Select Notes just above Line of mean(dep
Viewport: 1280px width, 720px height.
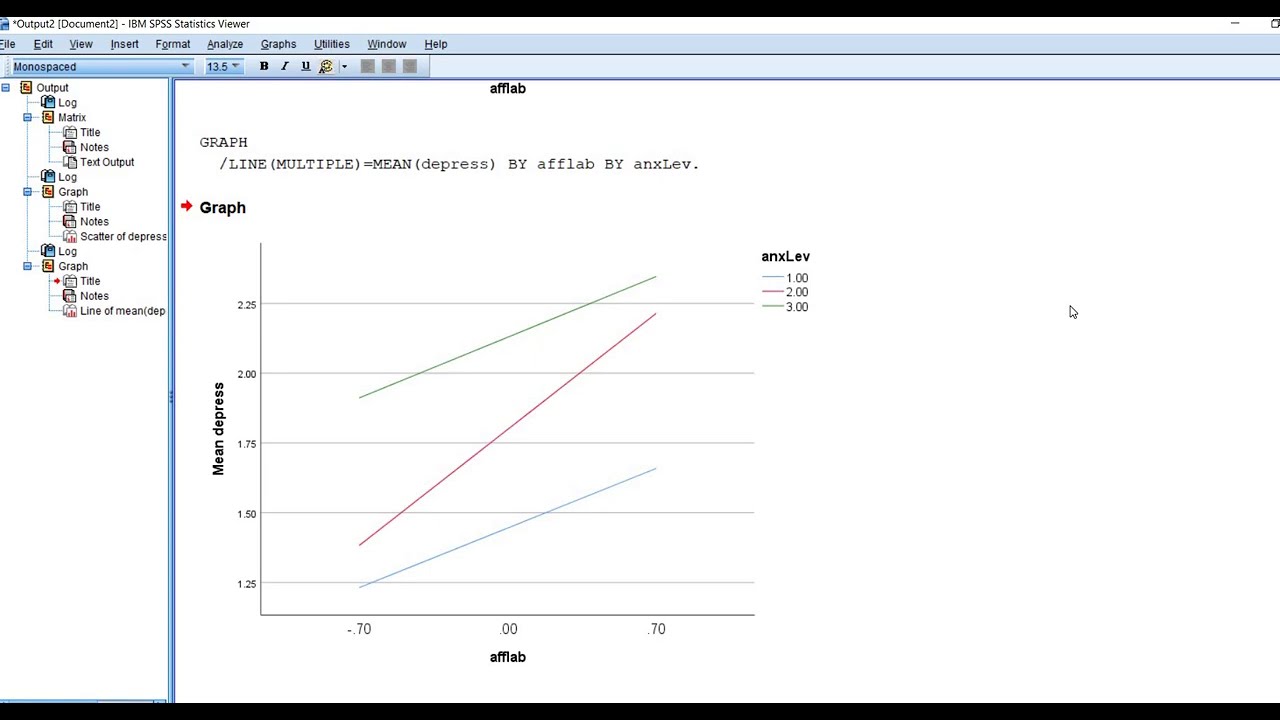click(x=94, y=296)
